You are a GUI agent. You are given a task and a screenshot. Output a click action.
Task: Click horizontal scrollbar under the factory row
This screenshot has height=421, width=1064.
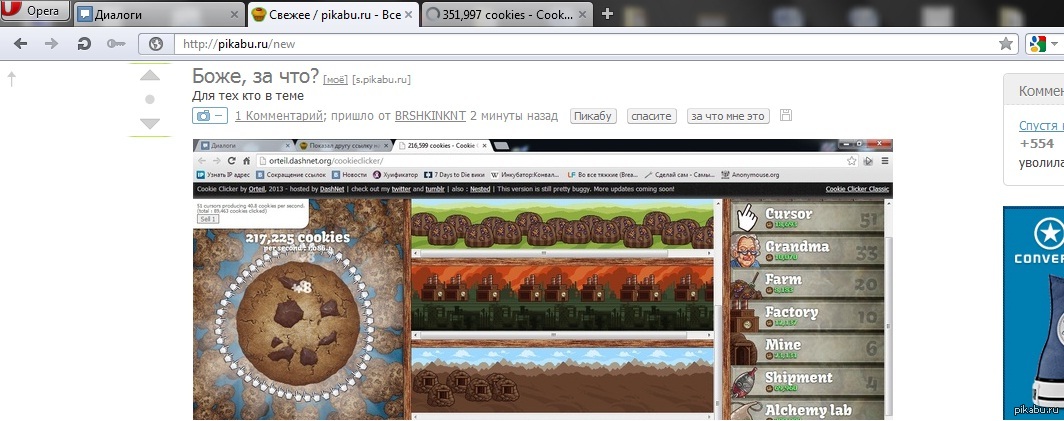coord(563,335)
